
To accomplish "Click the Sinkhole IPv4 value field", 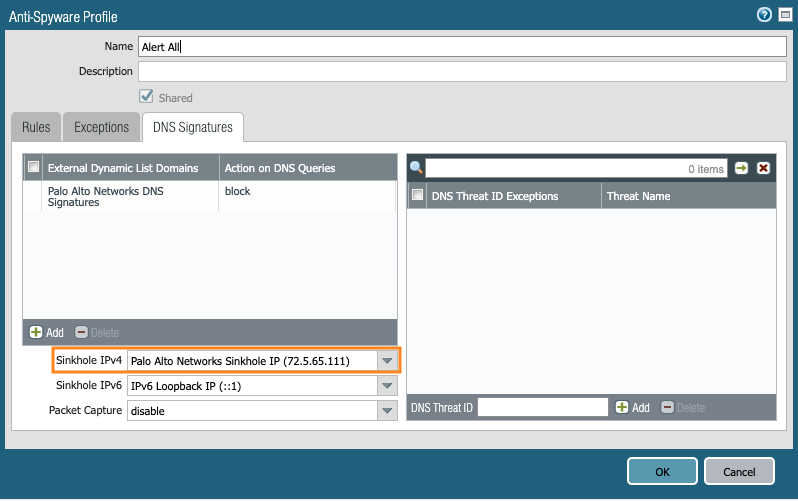I will (x=252, y=360).
